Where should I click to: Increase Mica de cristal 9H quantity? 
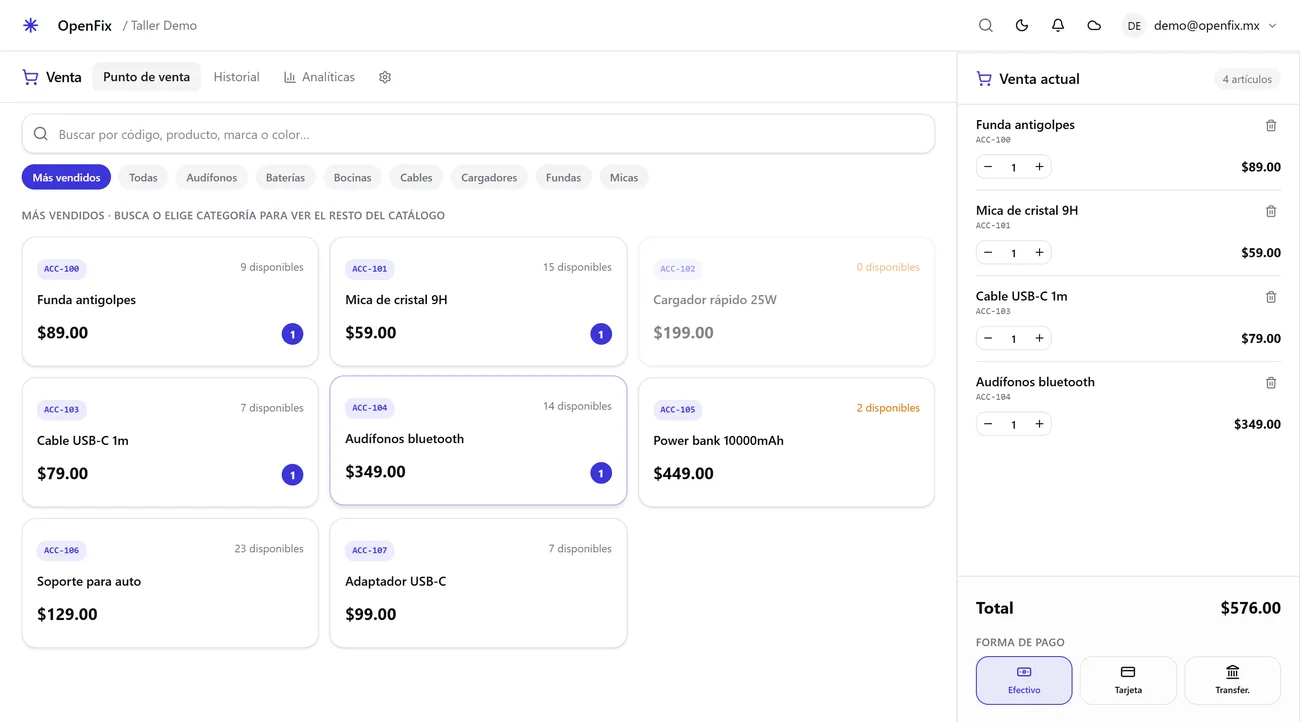click(1039, 253)
